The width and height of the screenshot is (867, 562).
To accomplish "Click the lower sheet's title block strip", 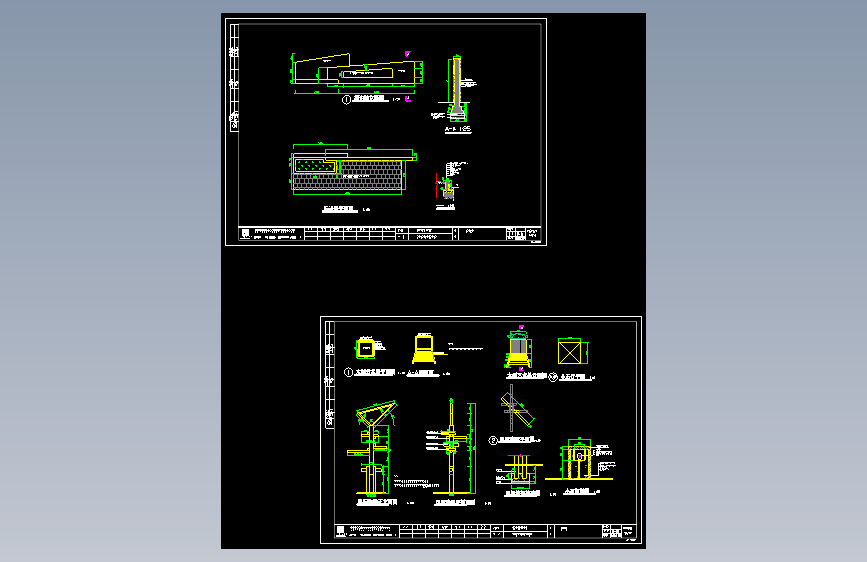I will 485,531.
